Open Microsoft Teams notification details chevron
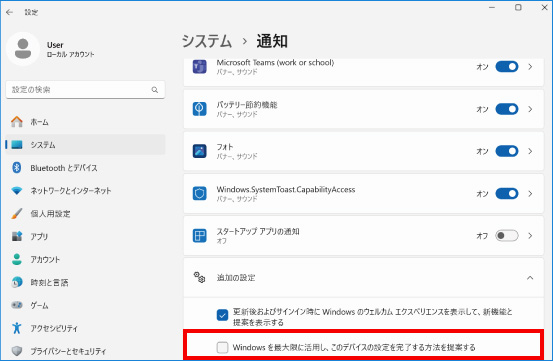Viewport: 553px width, 361px height. click(x=530, y=67)
